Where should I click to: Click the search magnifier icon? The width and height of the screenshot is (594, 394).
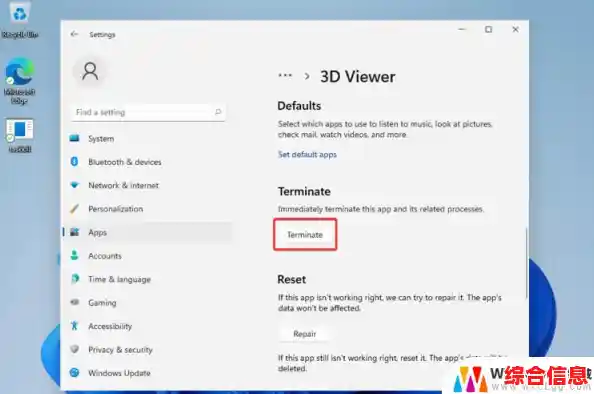pyautogui.click(x=218, y=112)
